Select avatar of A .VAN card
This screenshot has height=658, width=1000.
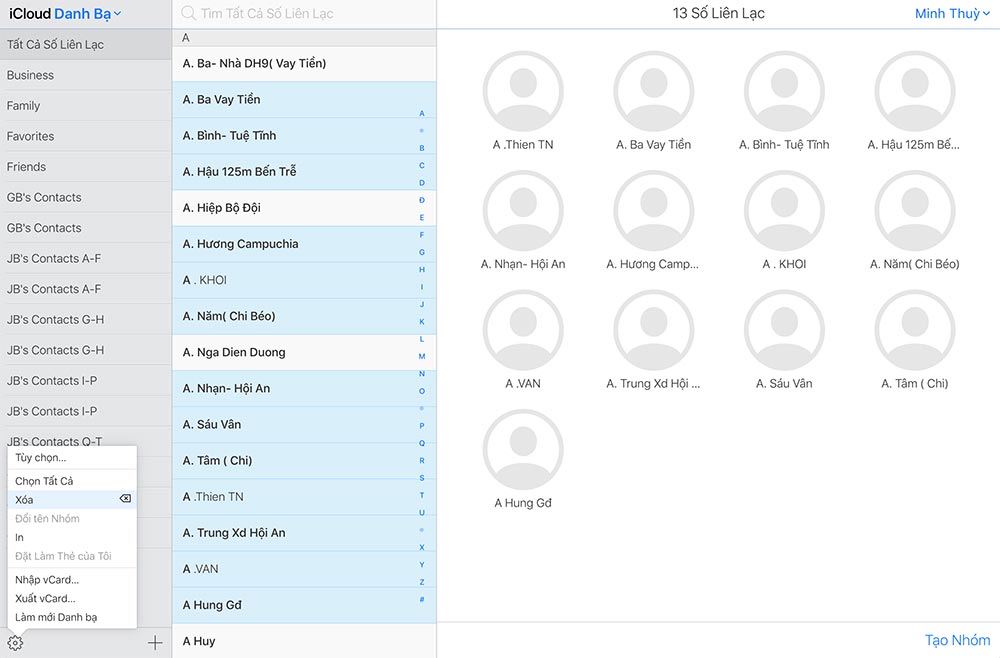tap(523, 330)
